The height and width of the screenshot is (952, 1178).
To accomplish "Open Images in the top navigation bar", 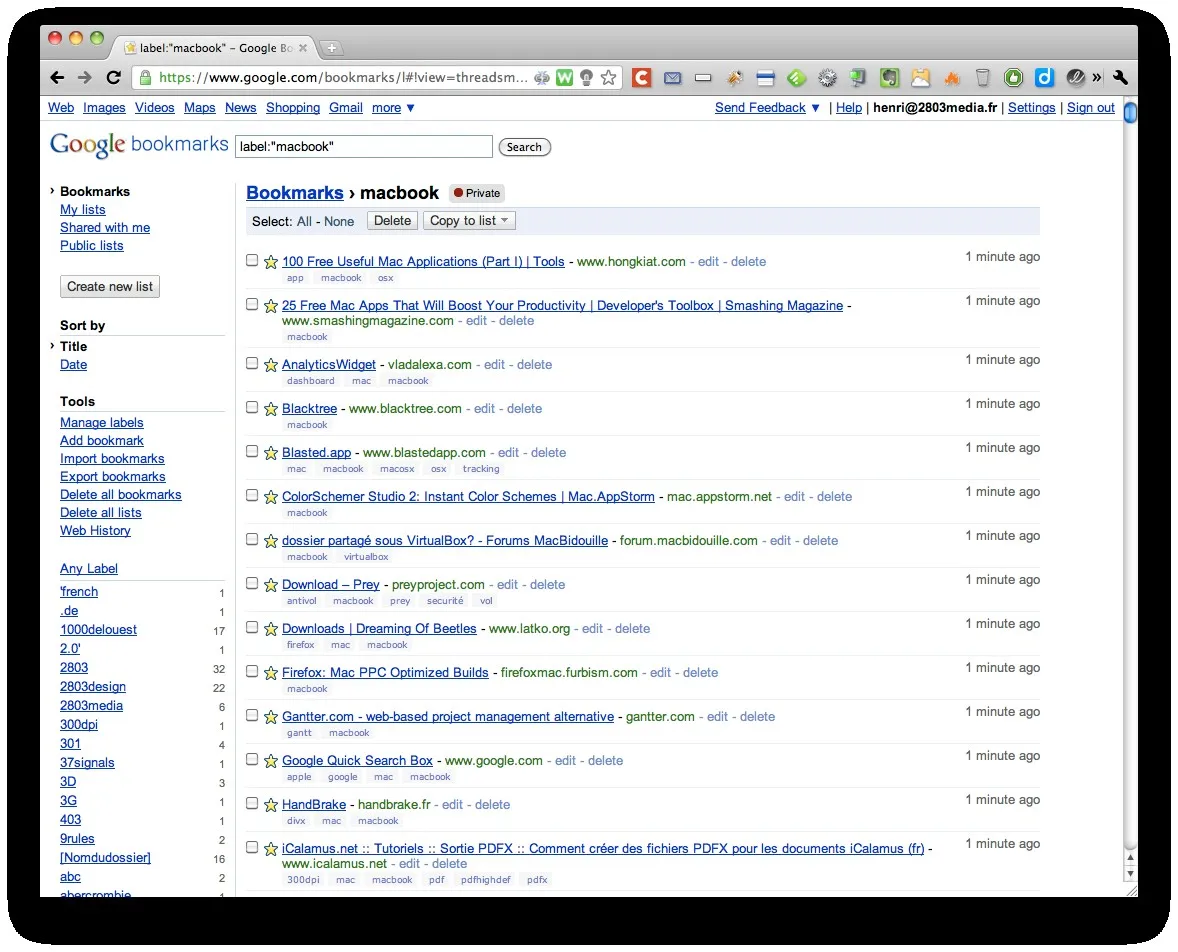I will point(104,107).
